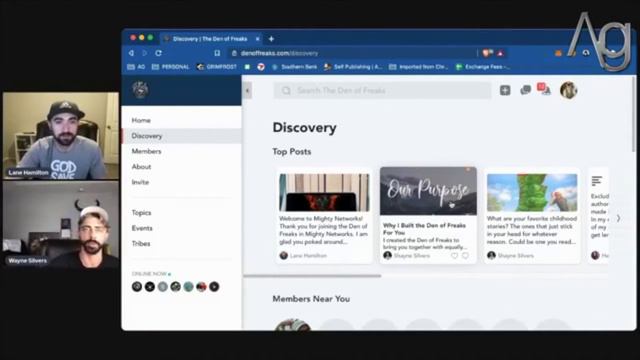Image resolution: width=640 pixels, height=360 pixels.
Task: Click the Lane Hamilton video tile
Action: [61, 136]
